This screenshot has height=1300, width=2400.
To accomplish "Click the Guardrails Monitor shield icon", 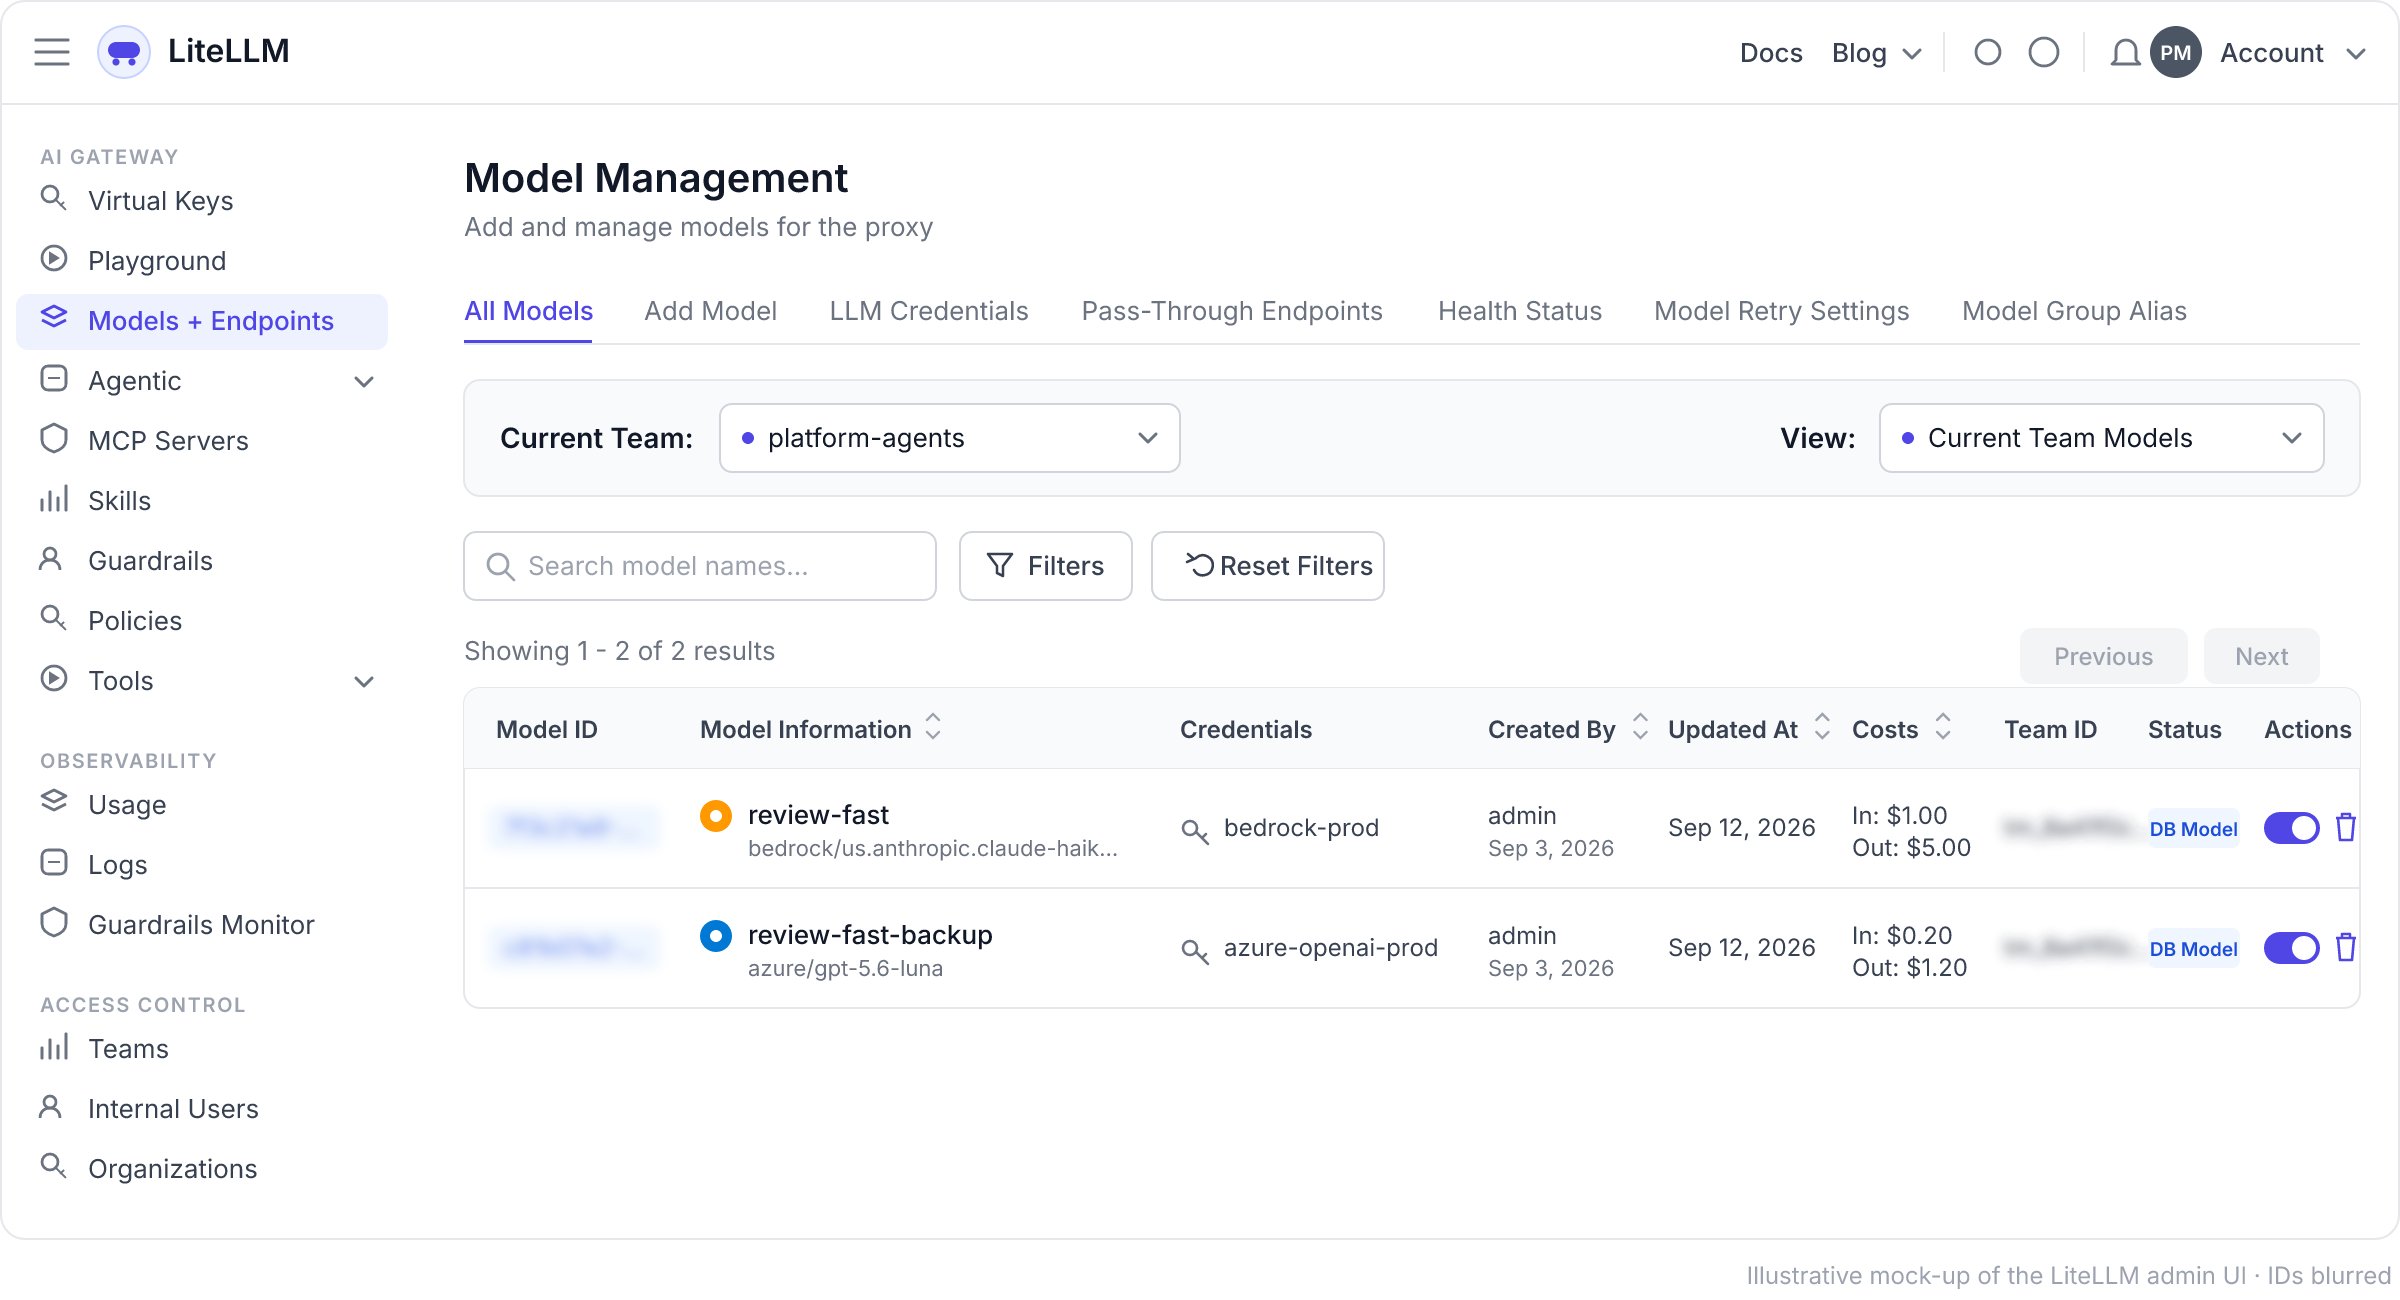I will tap(54, 922).
